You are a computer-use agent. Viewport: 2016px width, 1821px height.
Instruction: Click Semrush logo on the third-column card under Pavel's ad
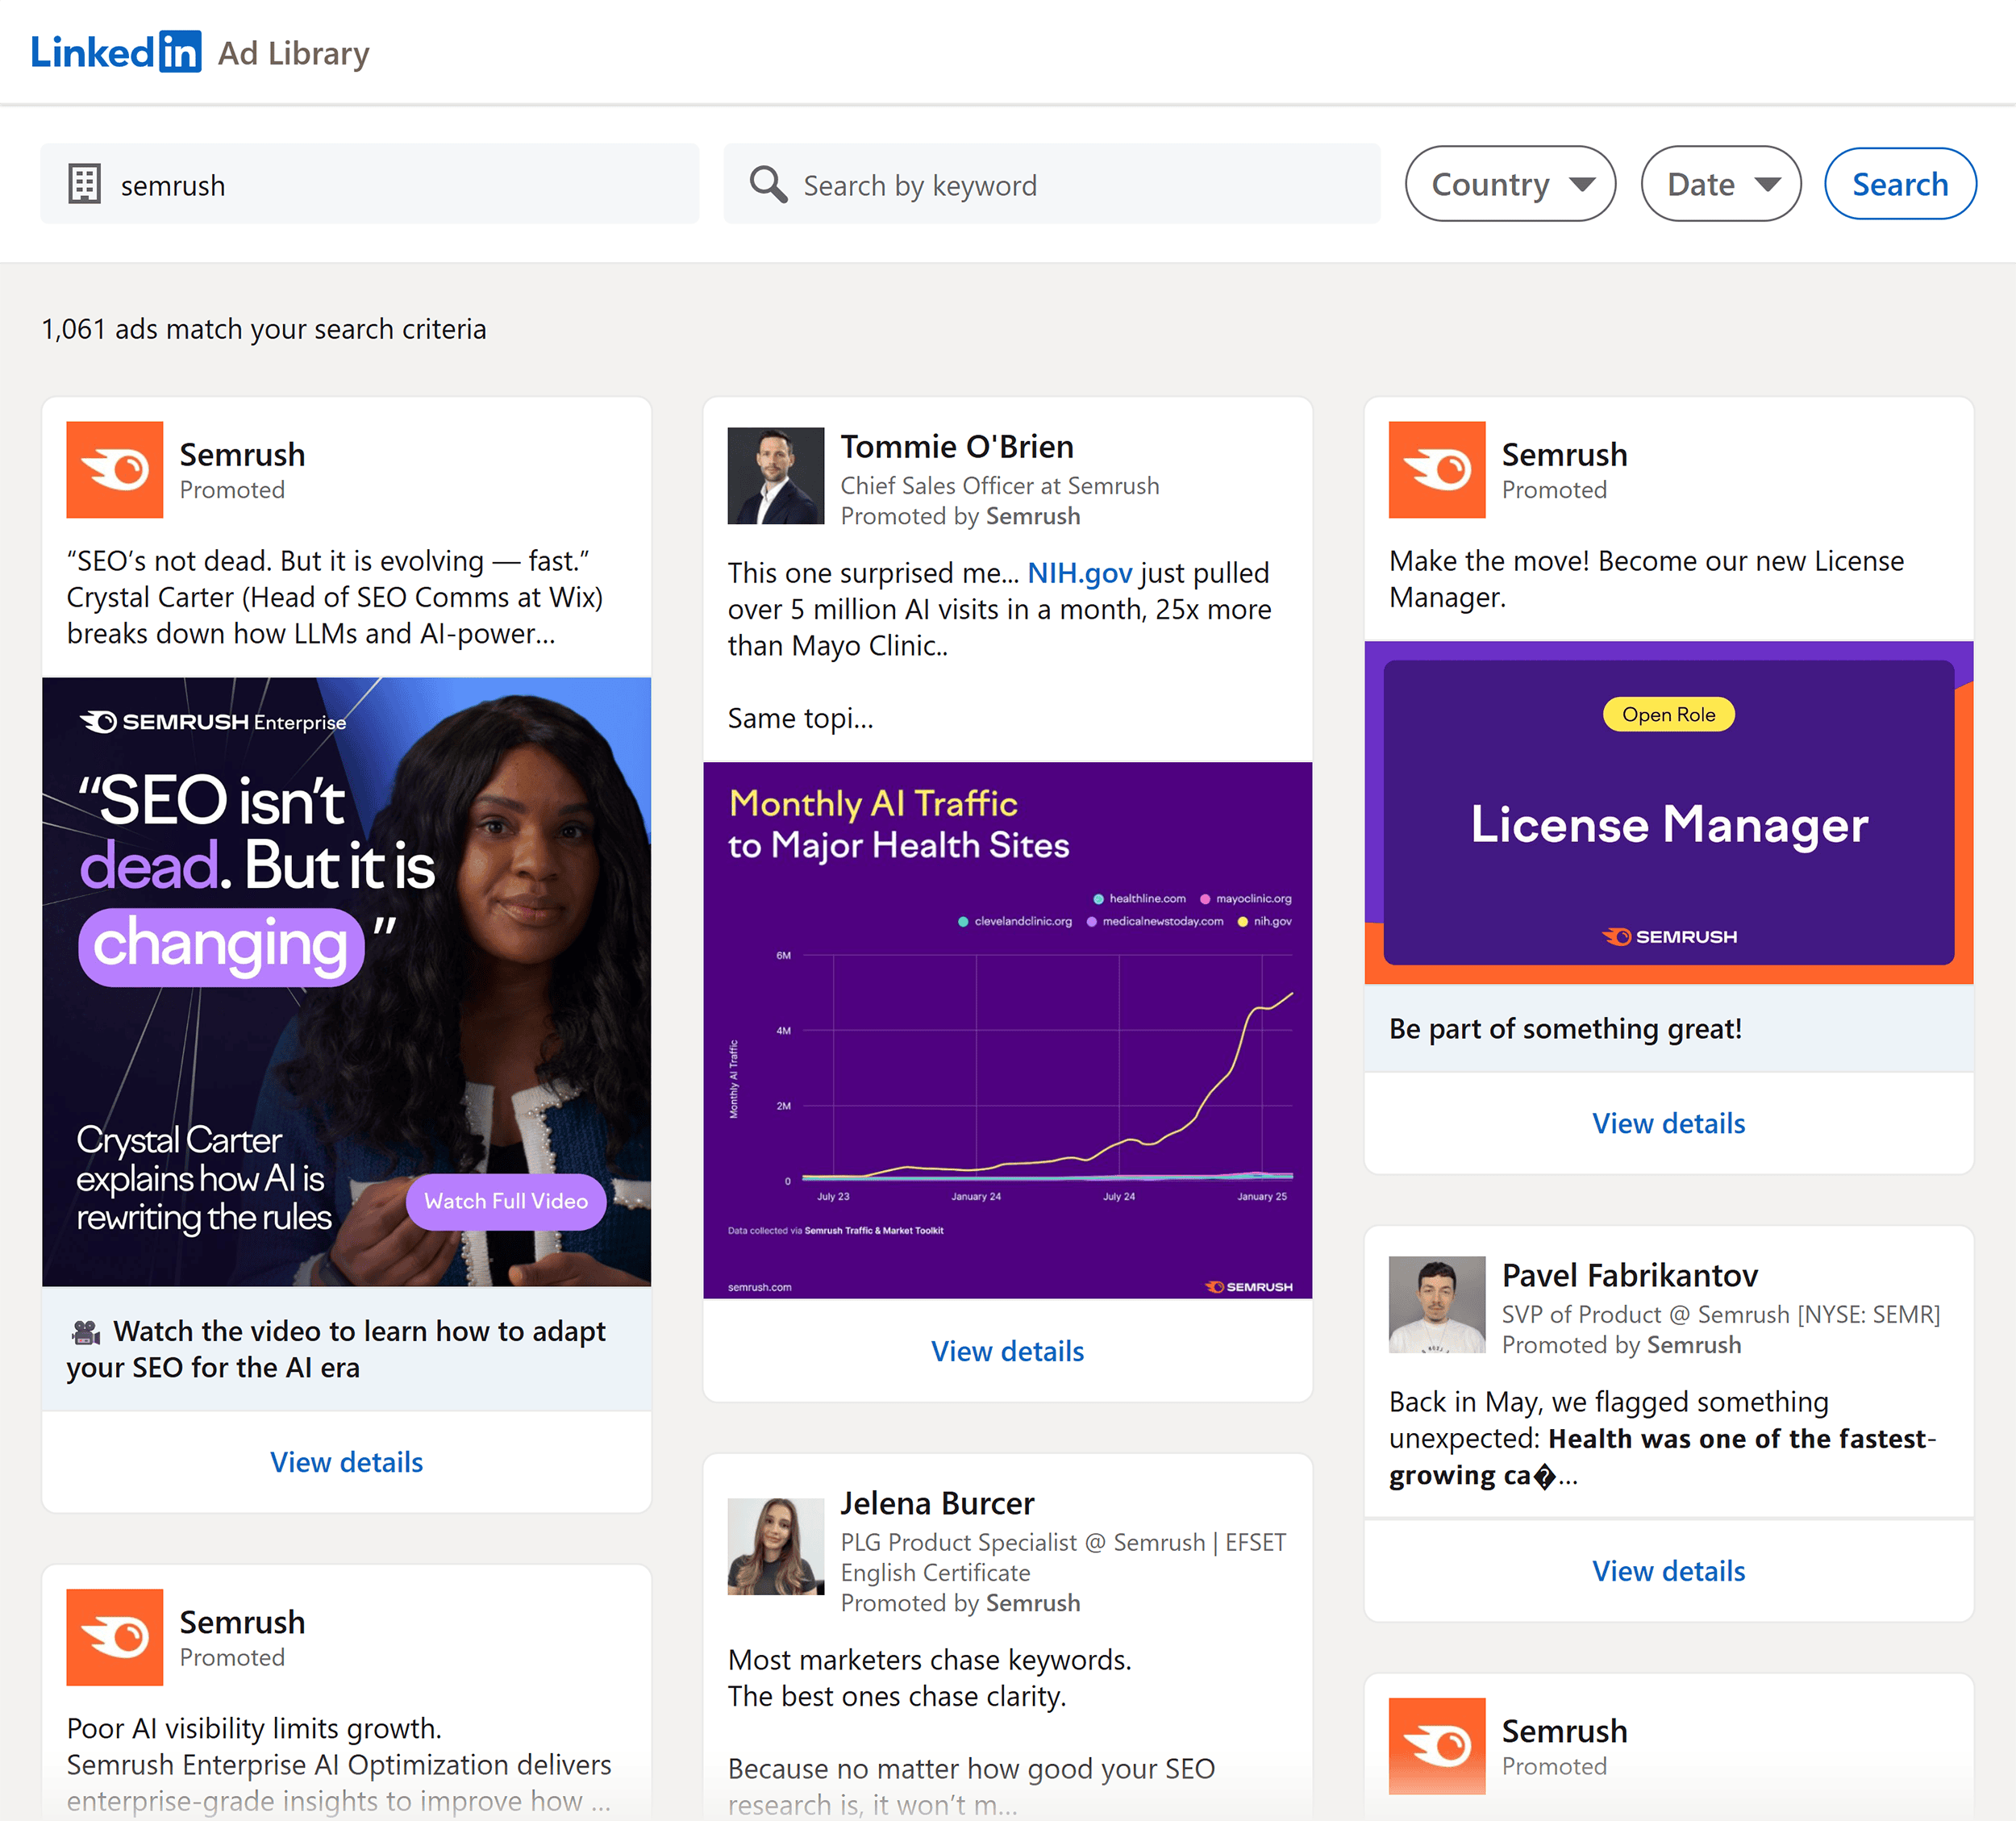1437,1746
